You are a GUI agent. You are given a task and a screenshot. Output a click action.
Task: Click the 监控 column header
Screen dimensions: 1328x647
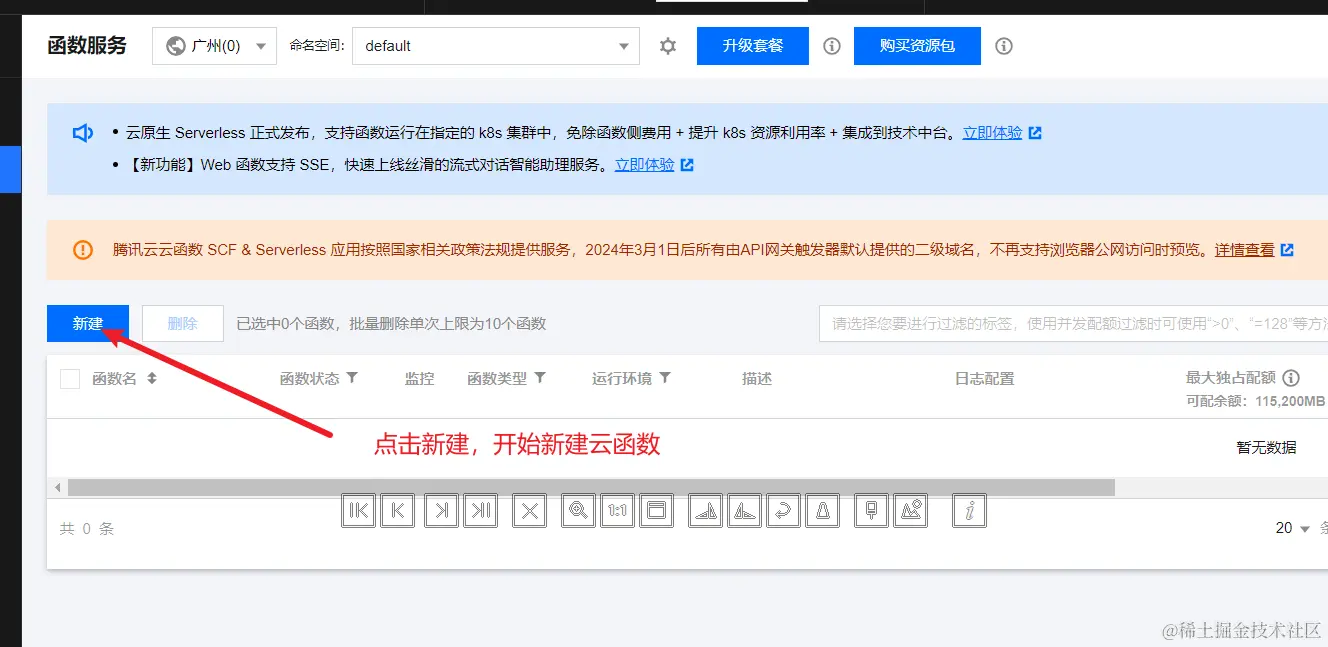pos(420,378)
